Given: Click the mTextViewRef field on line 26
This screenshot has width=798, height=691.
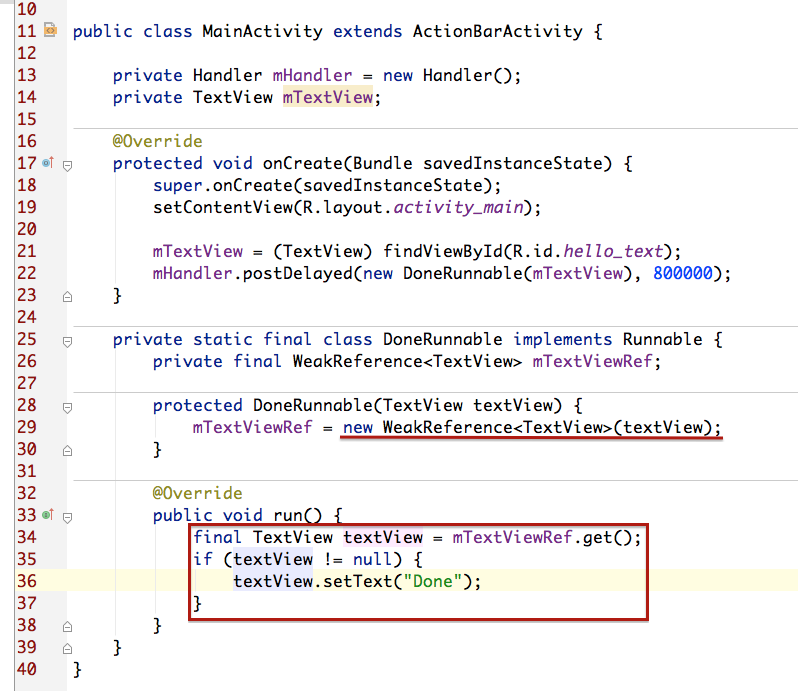Looking at the screenshot, I should coord(592,361).
